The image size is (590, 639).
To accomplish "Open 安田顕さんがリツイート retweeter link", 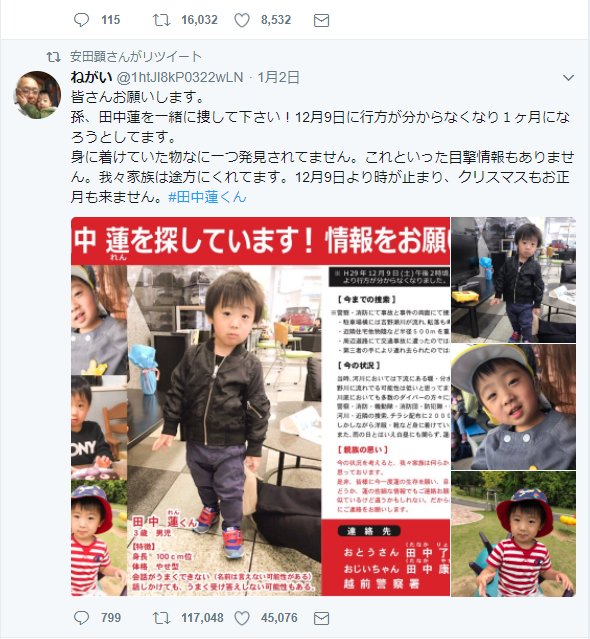I will pos(136,56).
